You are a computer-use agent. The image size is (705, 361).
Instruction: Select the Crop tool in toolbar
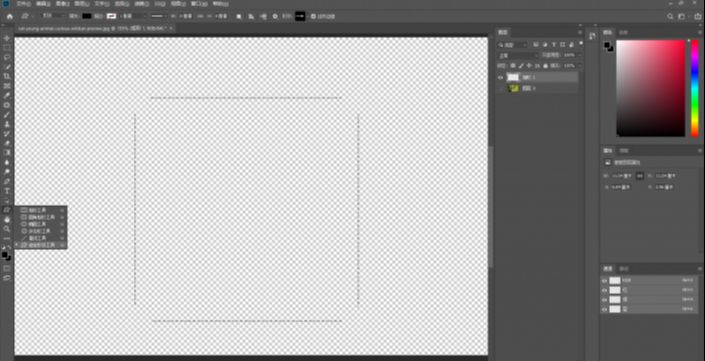pos(7,76)
